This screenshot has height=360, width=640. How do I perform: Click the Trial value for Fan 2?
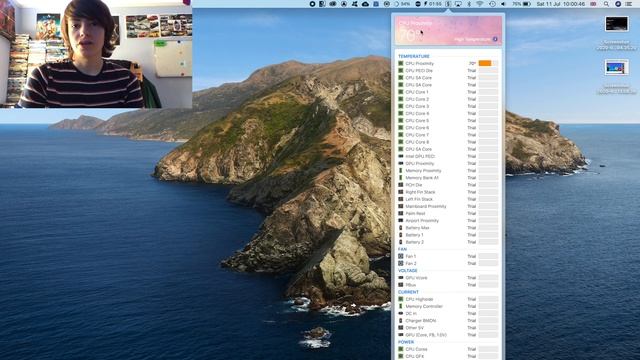point(471,263)
